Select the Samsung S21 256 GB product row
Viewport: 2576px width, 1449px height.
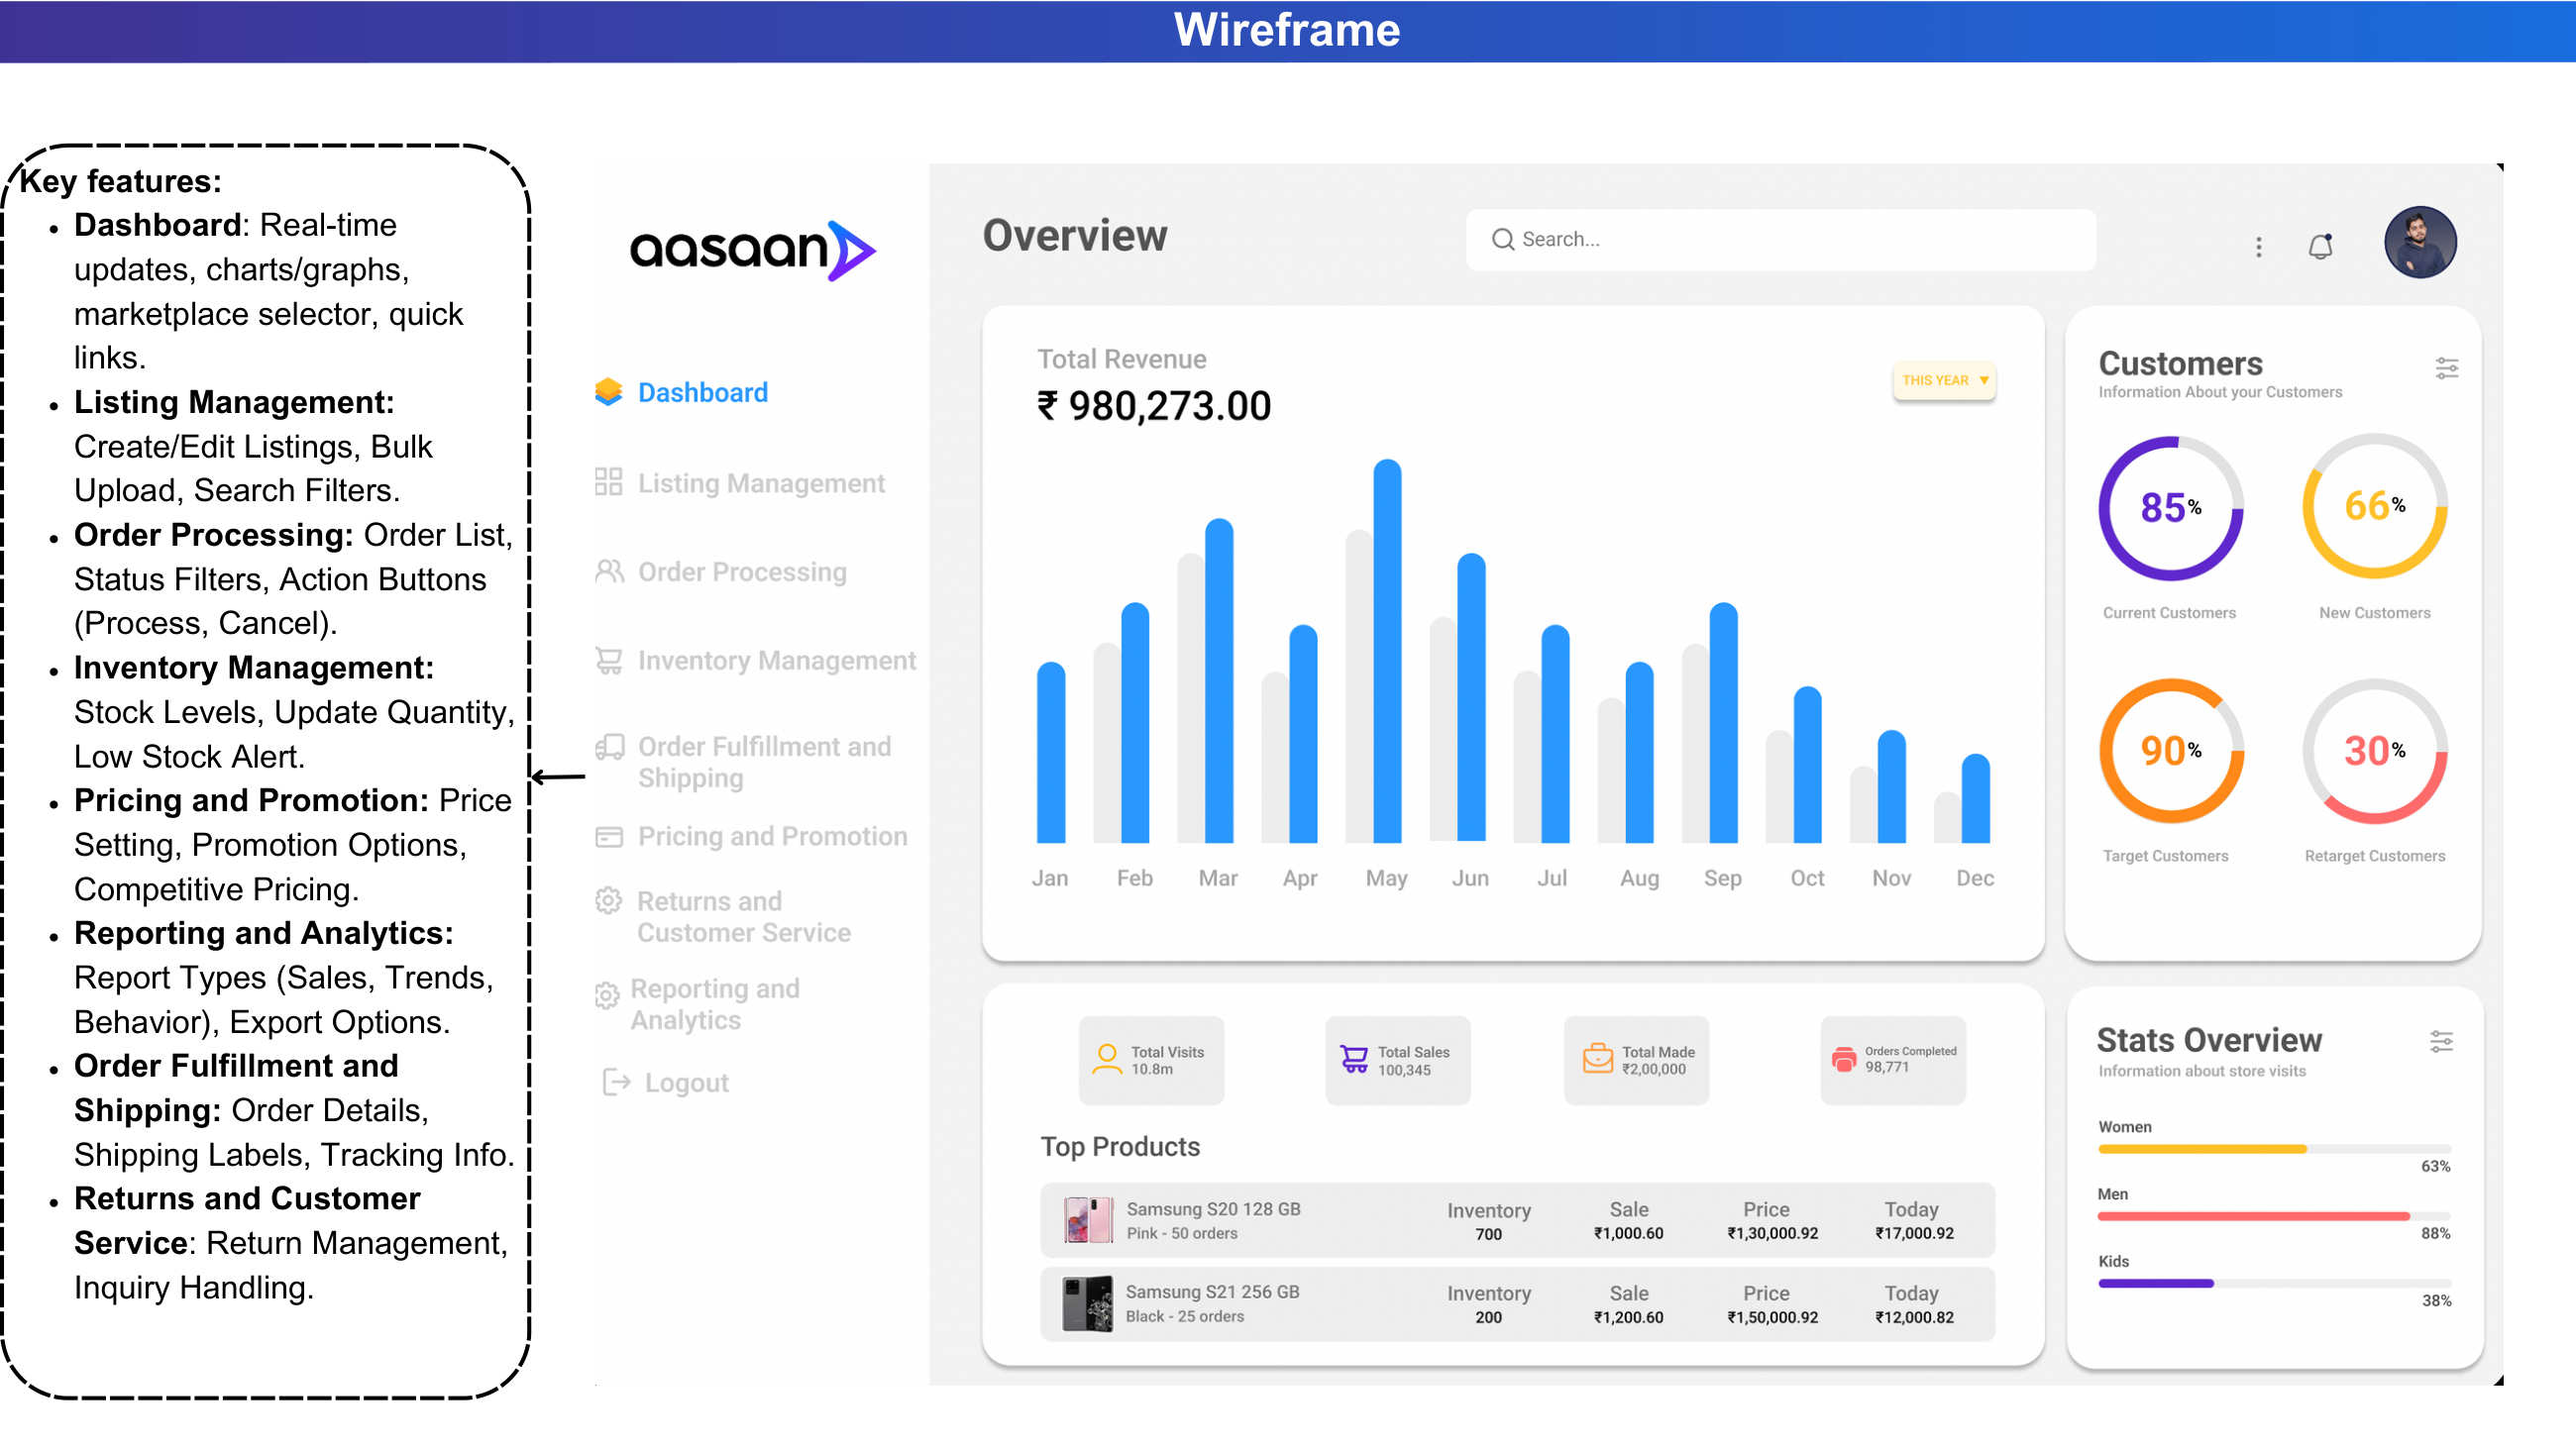tap(1517, 1304)
